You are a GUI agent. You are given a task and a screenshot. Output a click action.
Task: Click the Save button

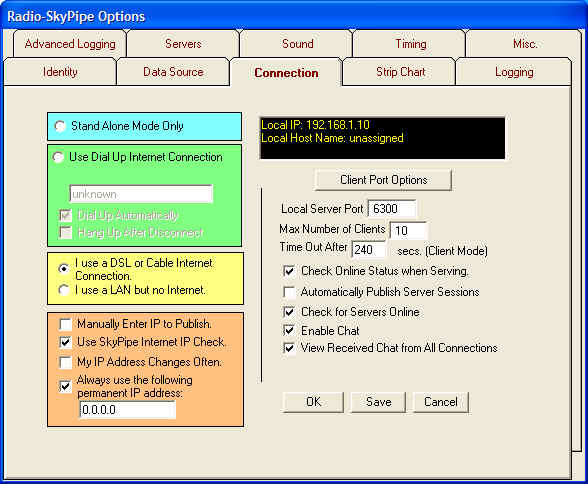378,402
